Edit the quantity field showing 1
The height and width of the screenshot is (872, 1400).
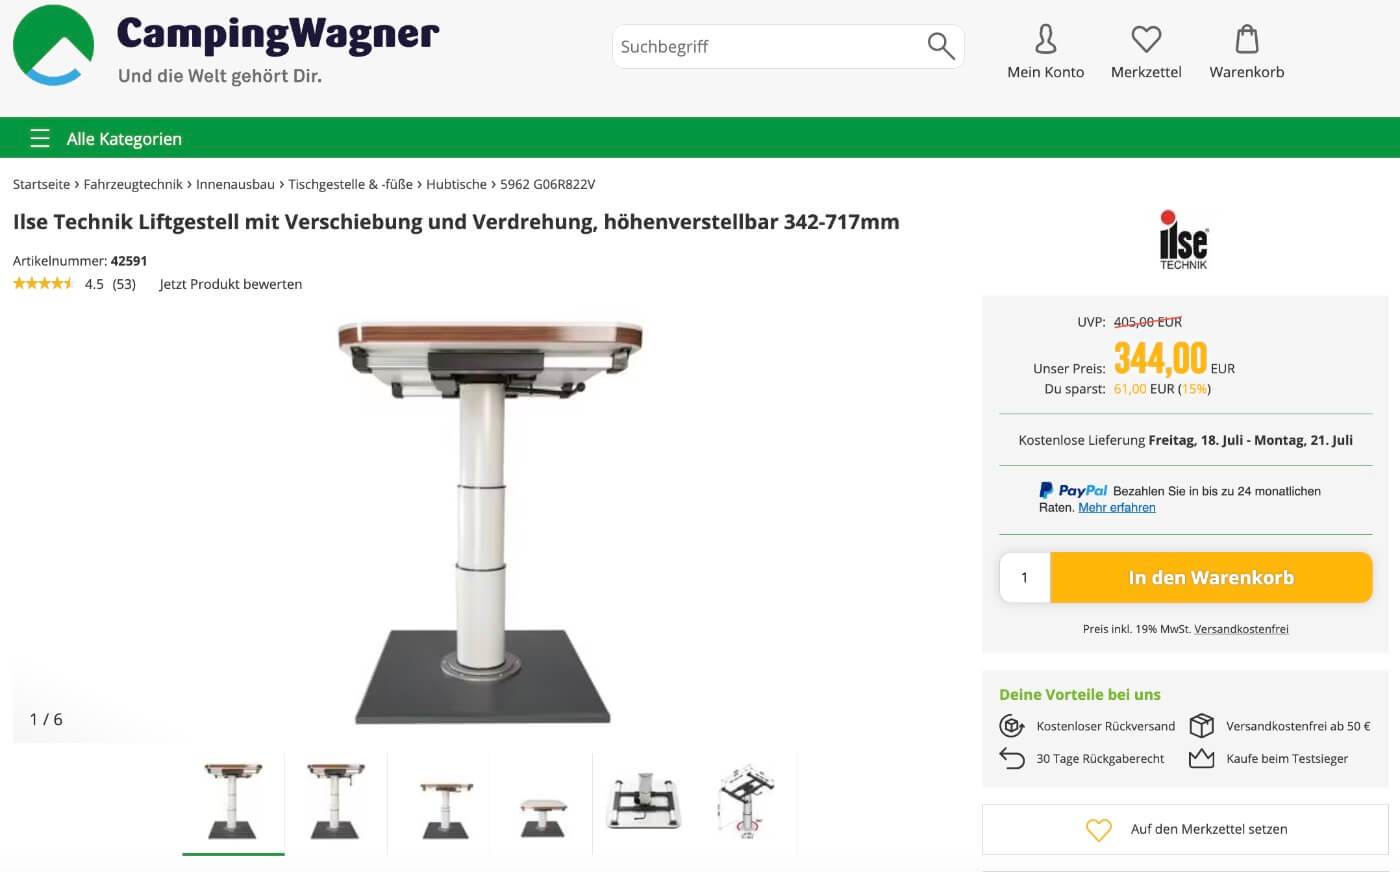1025,577
